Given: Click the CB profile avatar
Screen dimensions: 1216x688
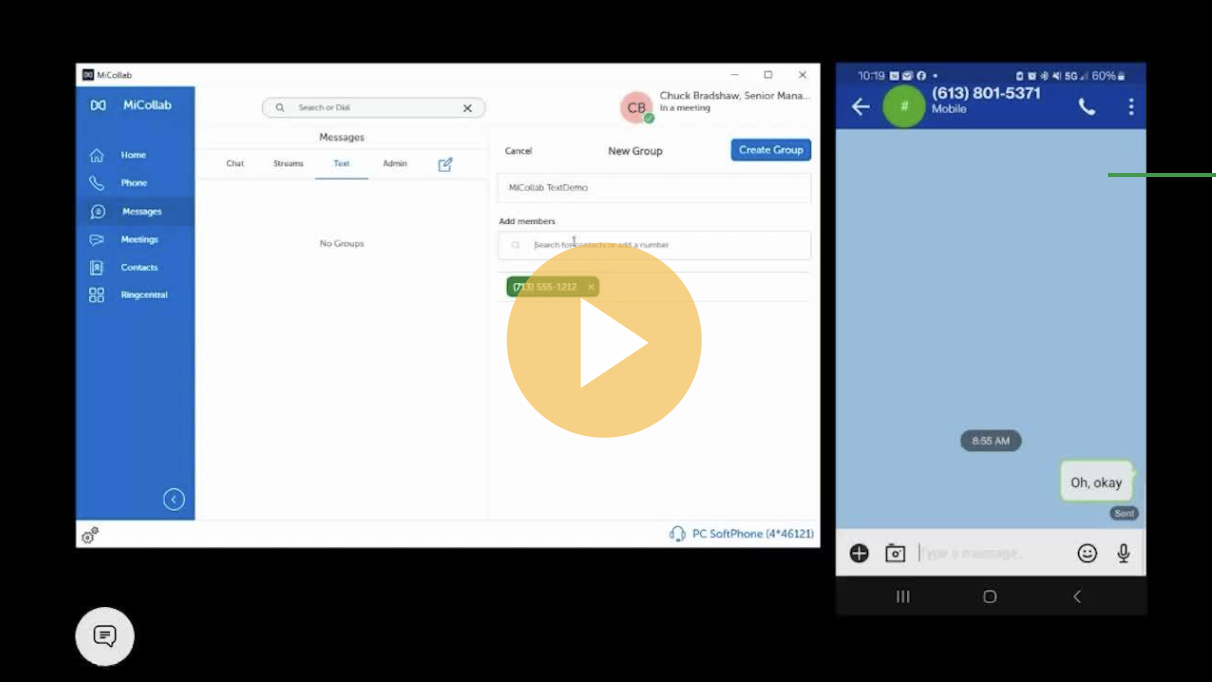Looking at the screenshot, I should [636, 108].
